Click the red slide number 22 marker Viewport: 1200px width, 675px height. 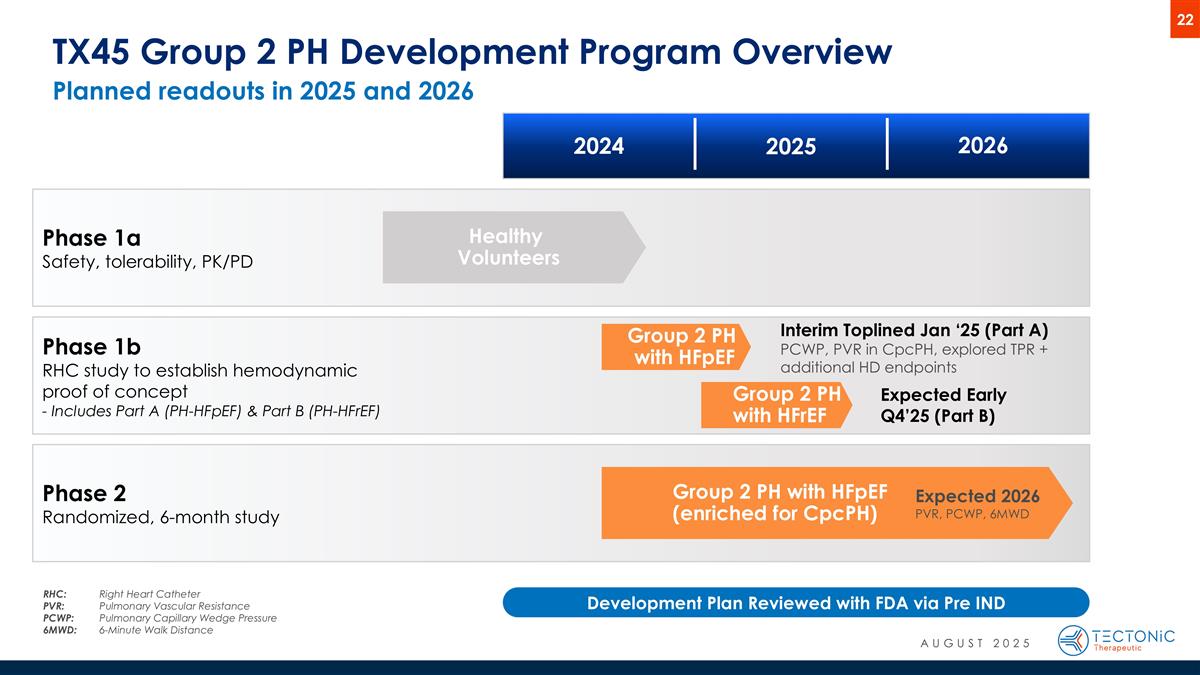coord(1183,17)
